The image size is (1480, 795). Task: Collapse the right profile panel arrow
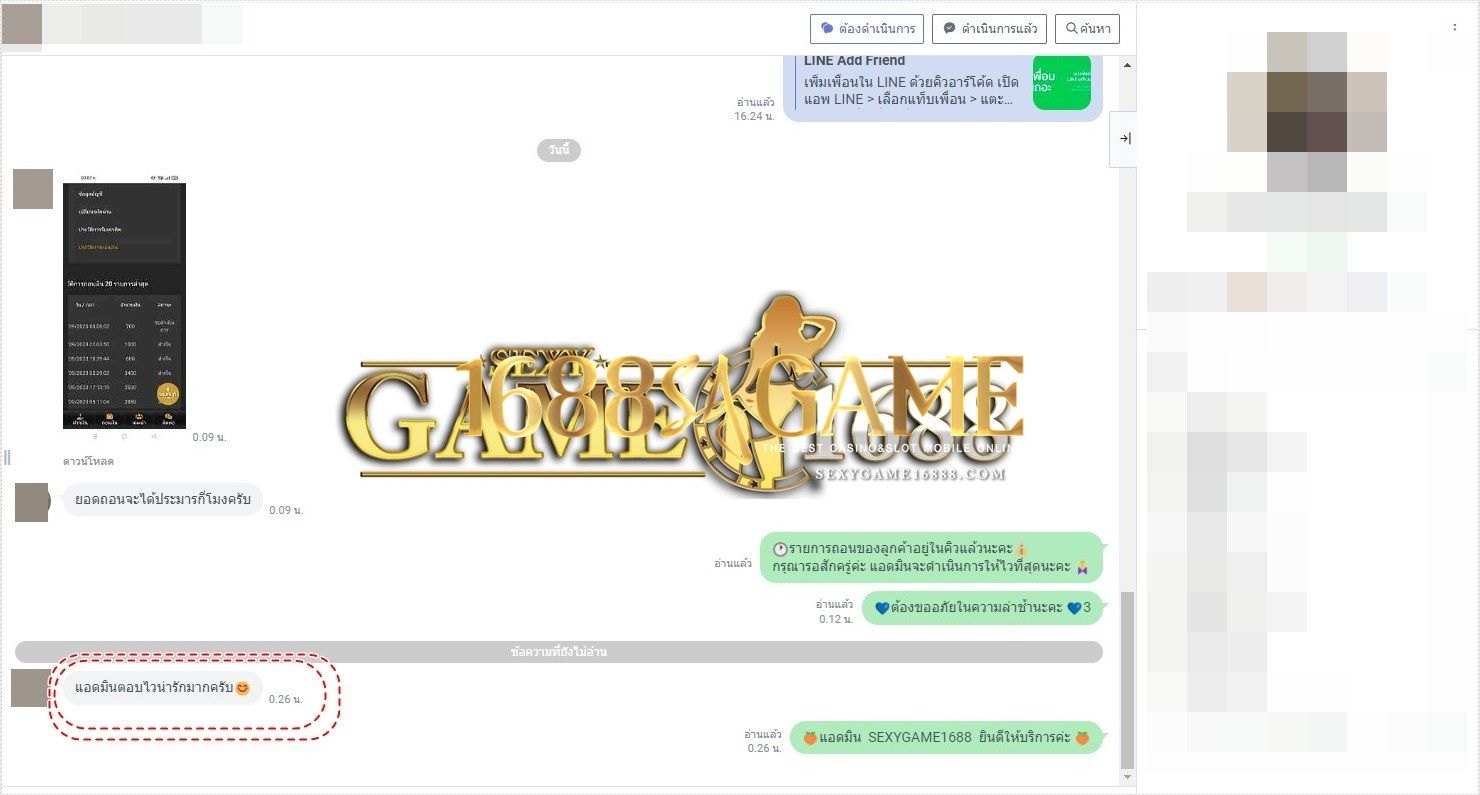coord(1124,139)
